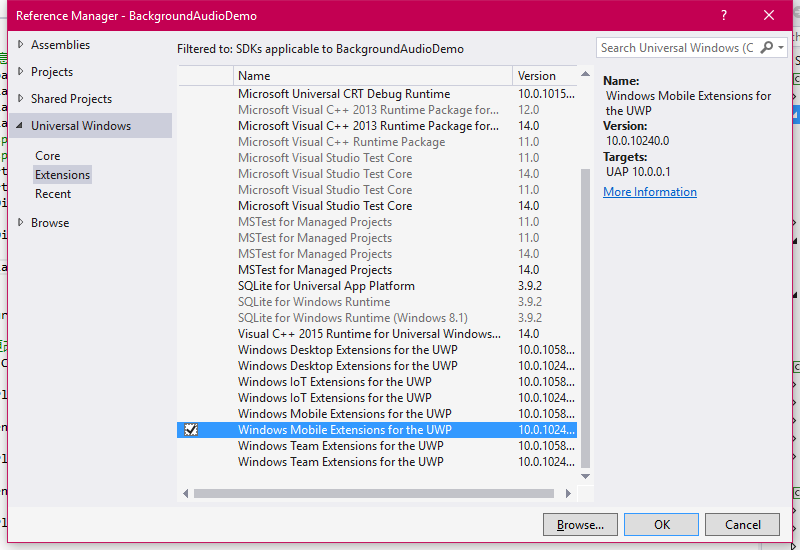Select the Assemblies category
Viewport: 800px width, 550px height.
click(x=60, y=45)
